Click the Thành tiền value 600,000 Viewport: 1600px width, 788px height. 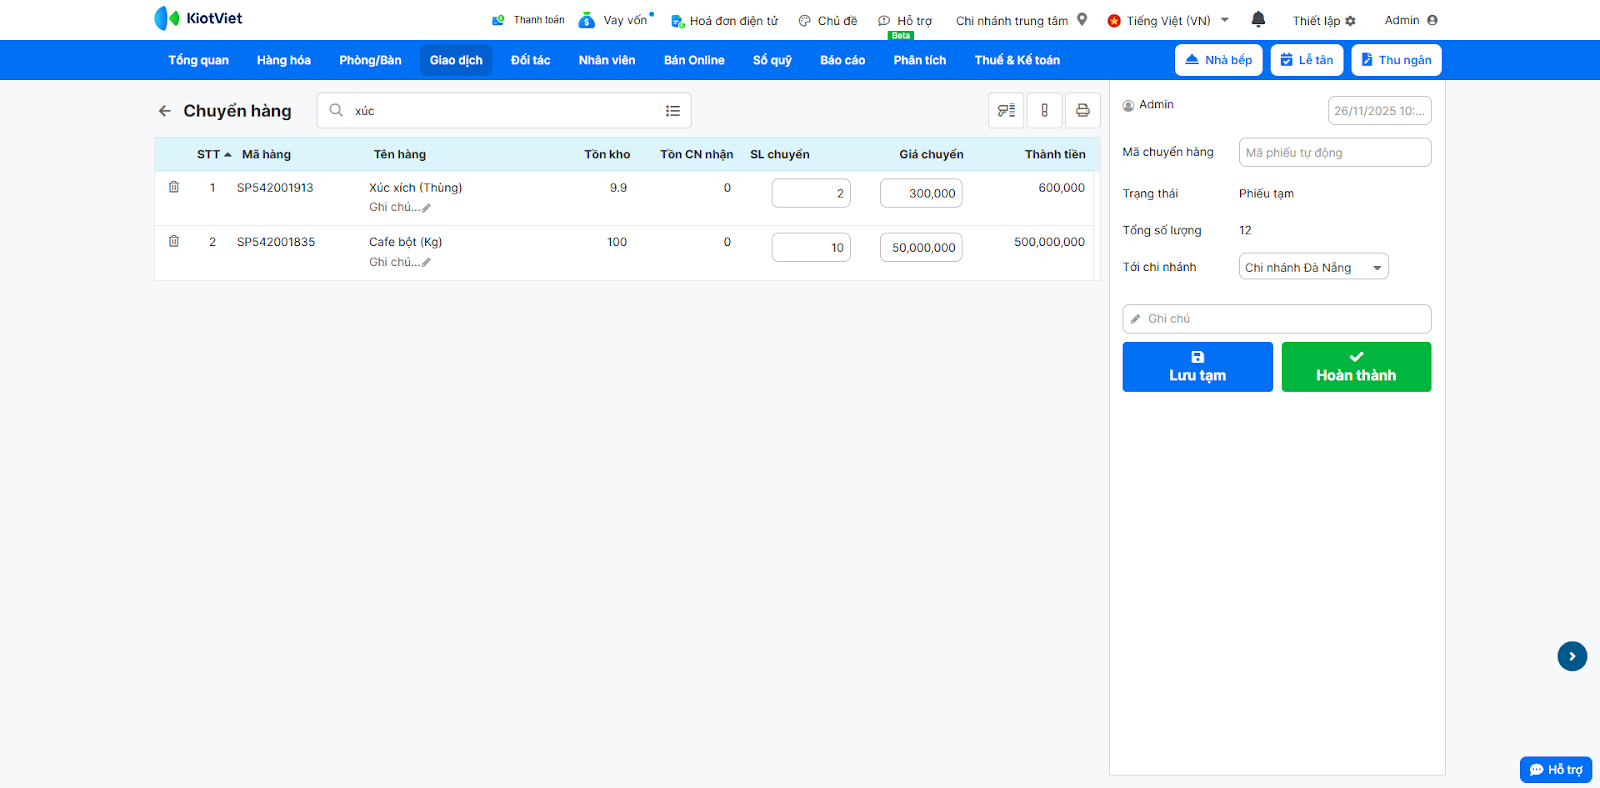click(1061, 188)
